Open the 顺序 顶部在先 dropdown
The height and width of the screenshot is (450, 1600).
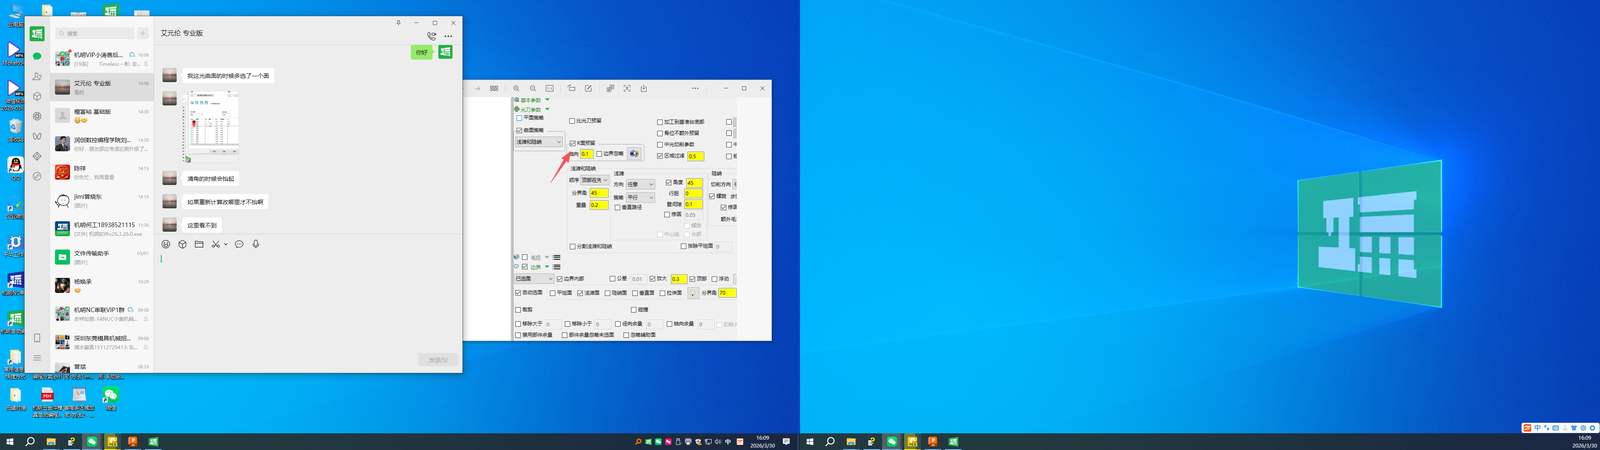coord(595,180)
